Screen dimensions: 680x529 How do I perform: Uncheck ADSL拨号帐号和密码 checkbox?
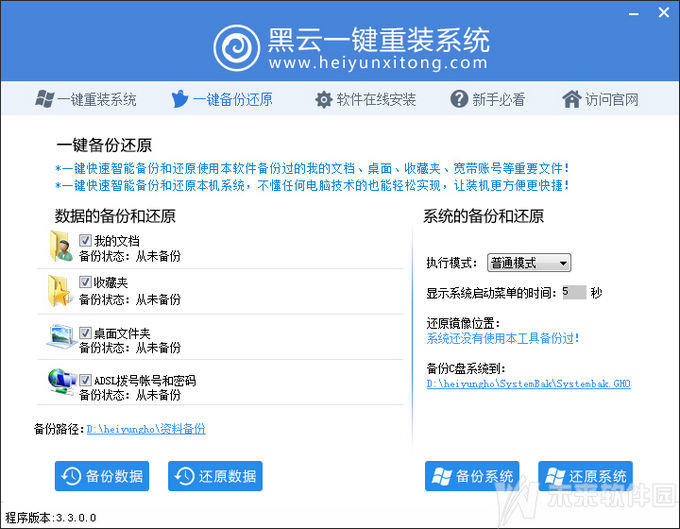click(85, 380)
